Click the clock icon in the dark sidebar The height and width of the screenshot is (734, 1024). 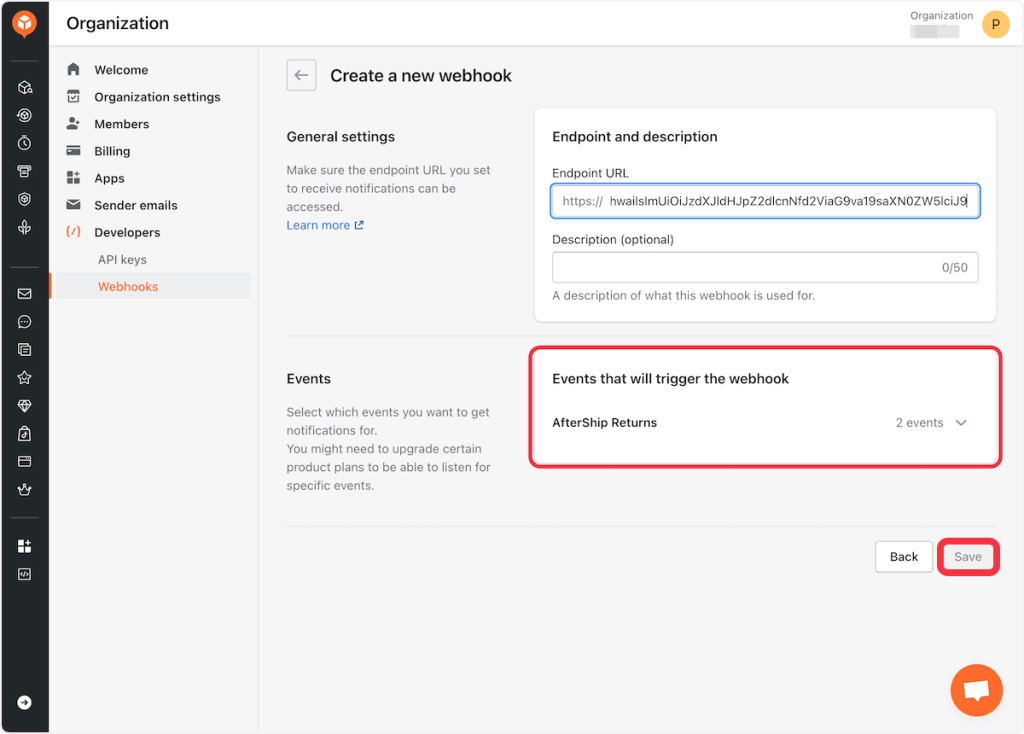point(24,143)
